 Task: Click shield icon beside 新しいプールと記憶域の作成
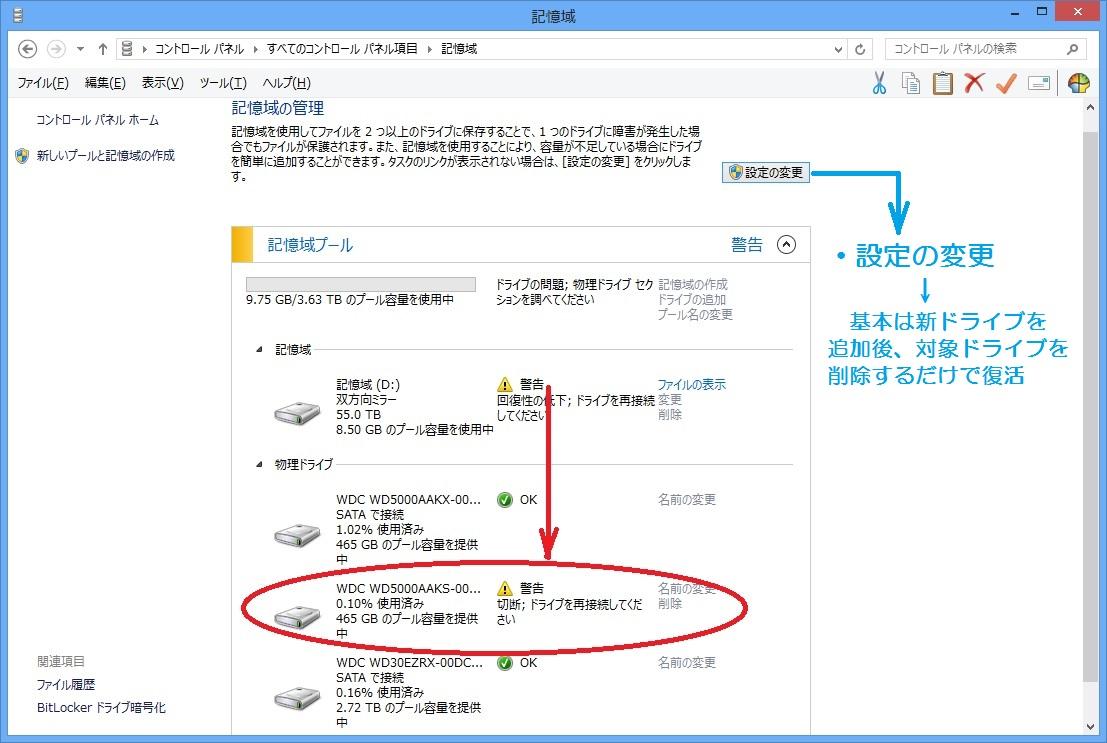point(22,155)
